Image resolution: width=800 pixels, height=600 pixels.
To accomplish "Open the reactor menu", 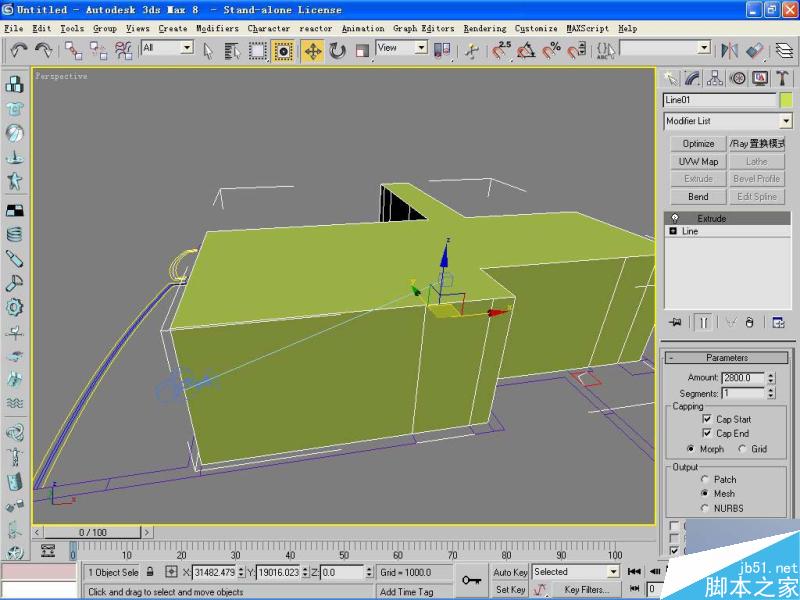I will 316,28.
